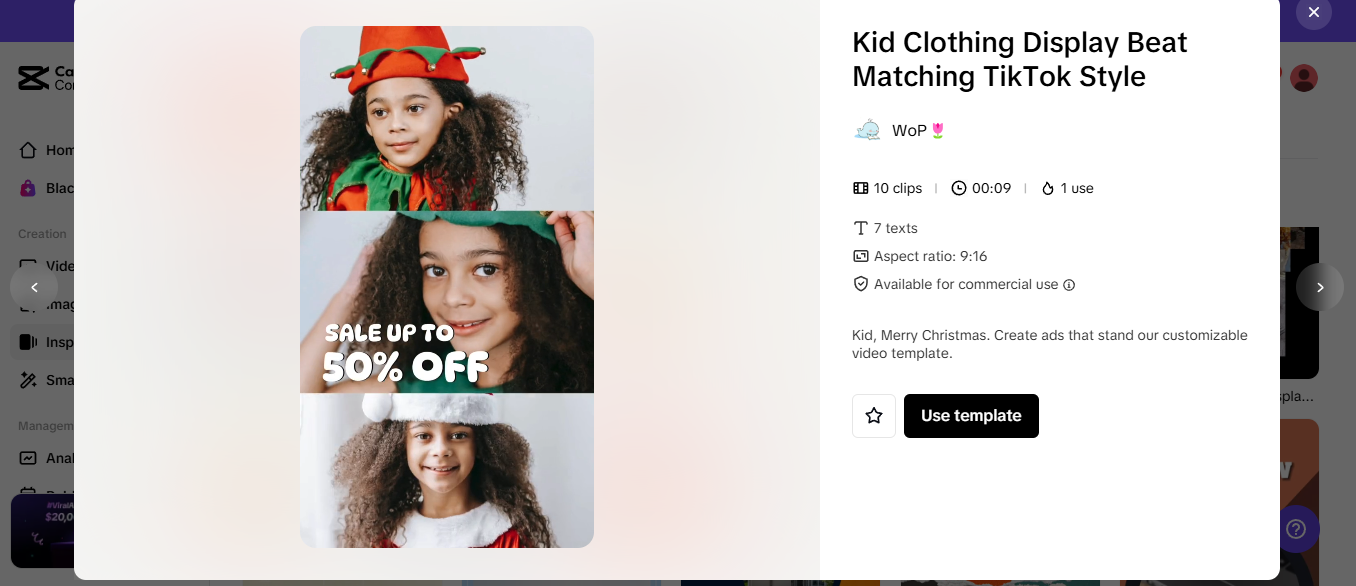Click the template title heading text

1019,59
